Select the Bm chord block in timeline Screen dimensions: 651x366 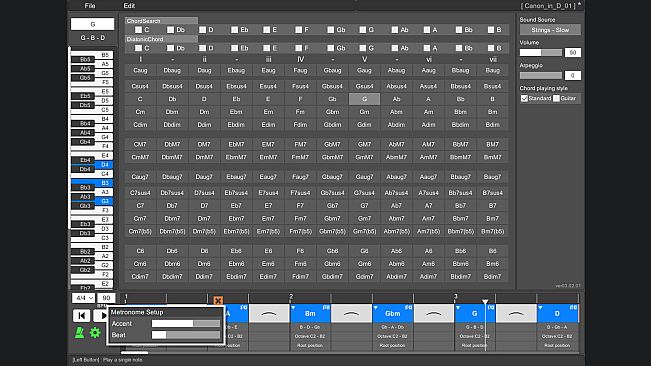pos(310,314)
